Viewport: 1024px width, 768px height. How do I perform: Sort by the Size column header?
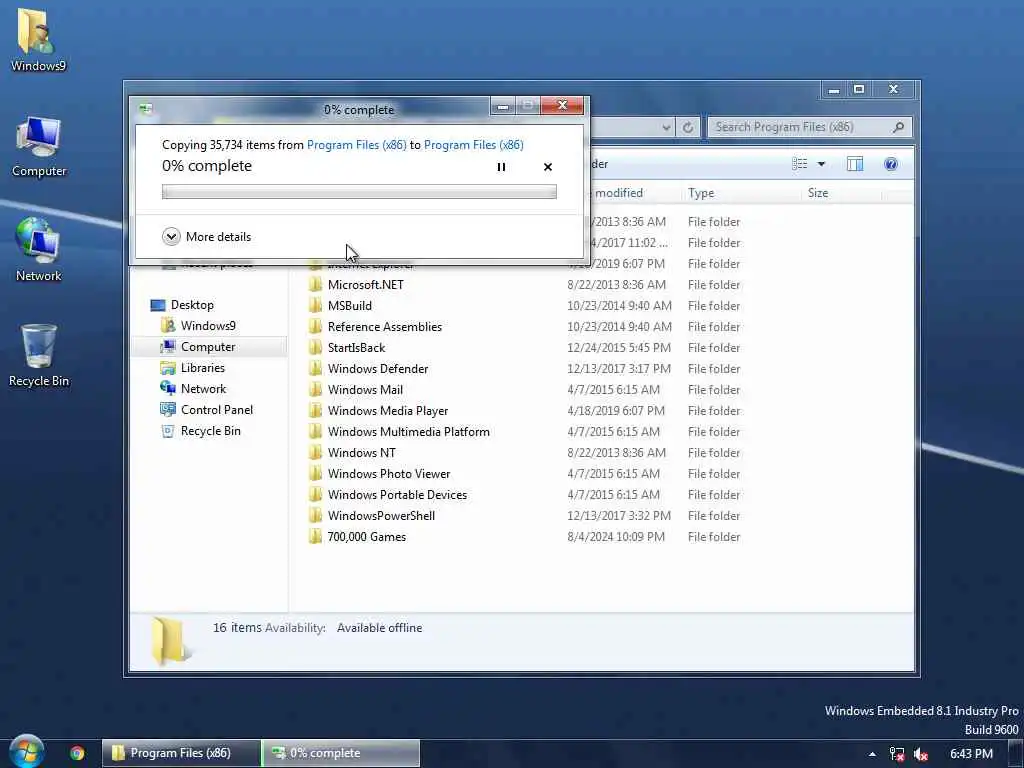(841, 193)
